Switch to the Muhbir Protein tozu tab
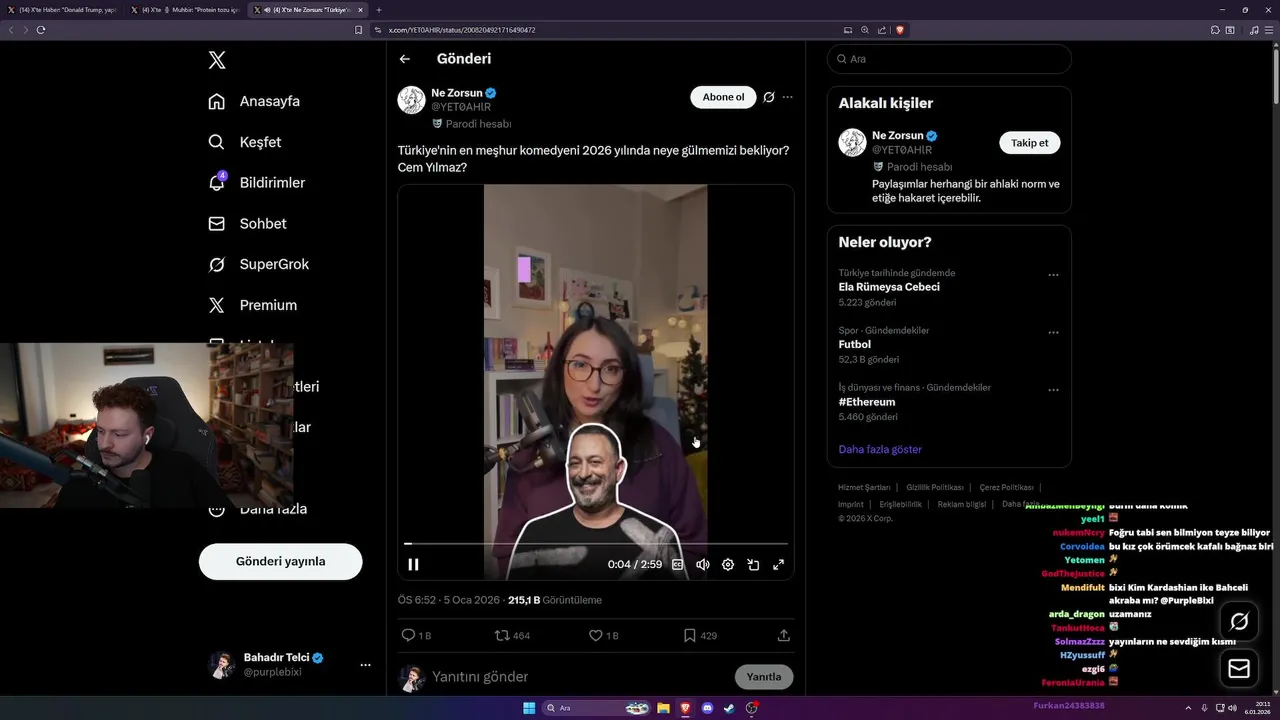The image size is (1280, 720). 184,10
